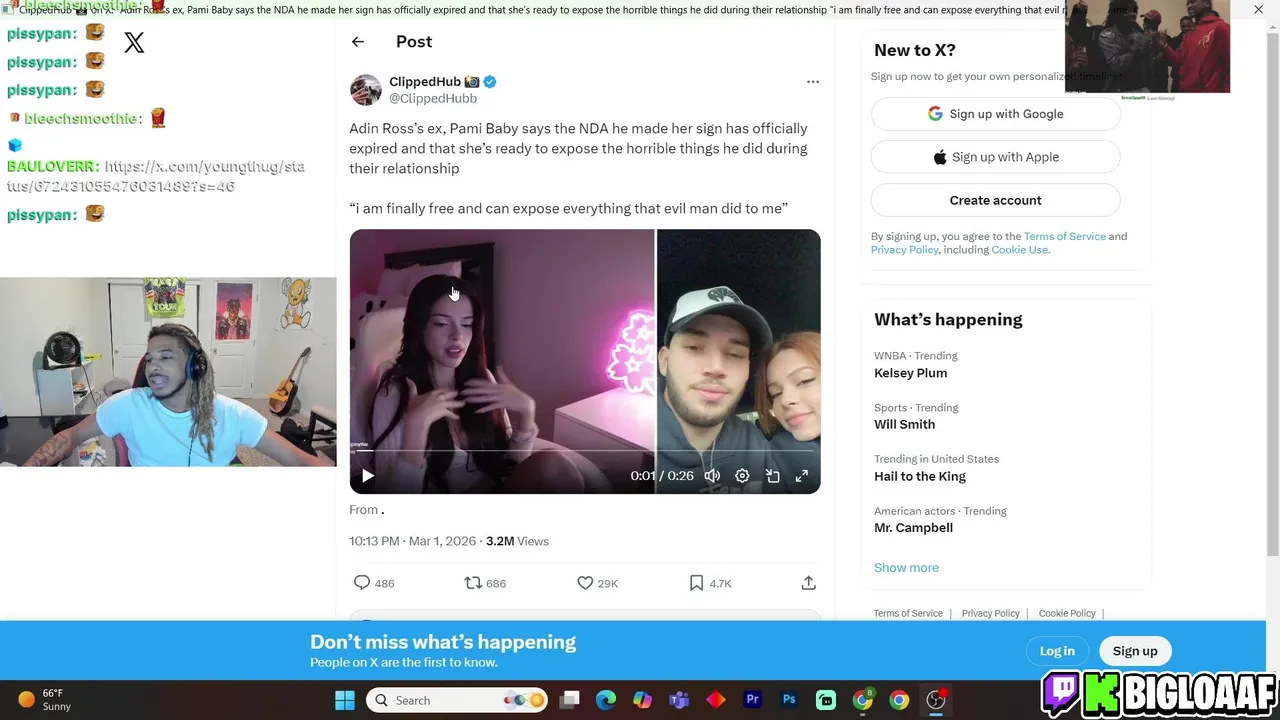
Task: Seek on the video progress bar
Action: click(x=585, y=451)
